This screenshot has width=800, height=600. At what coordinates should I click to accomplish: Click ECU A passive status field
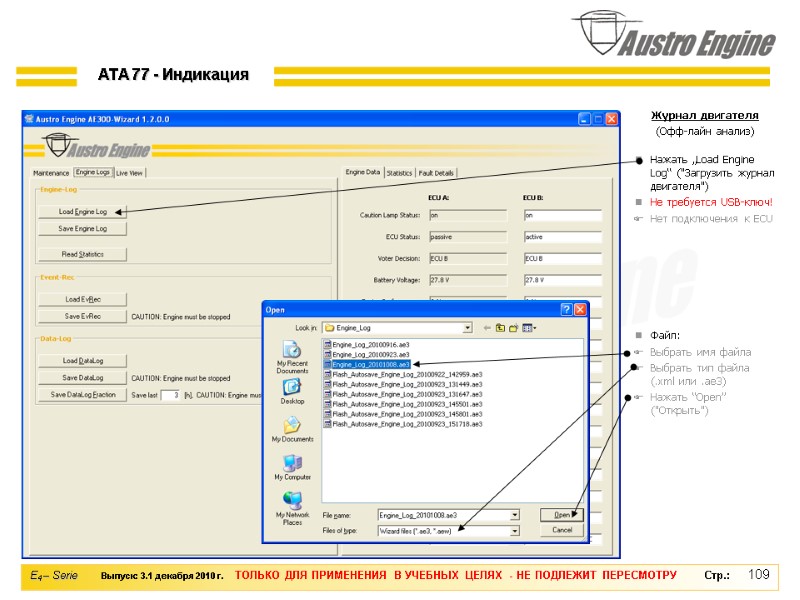[x=468, y=237]
